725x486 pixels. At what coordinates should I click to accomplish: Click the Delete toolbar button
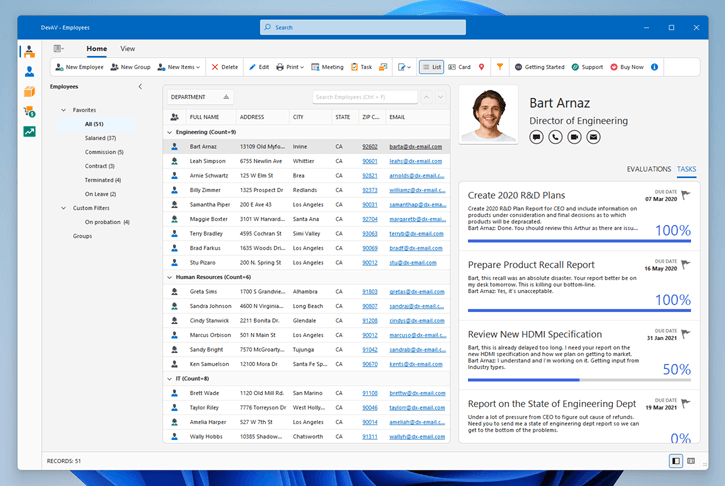click(224, 67)
